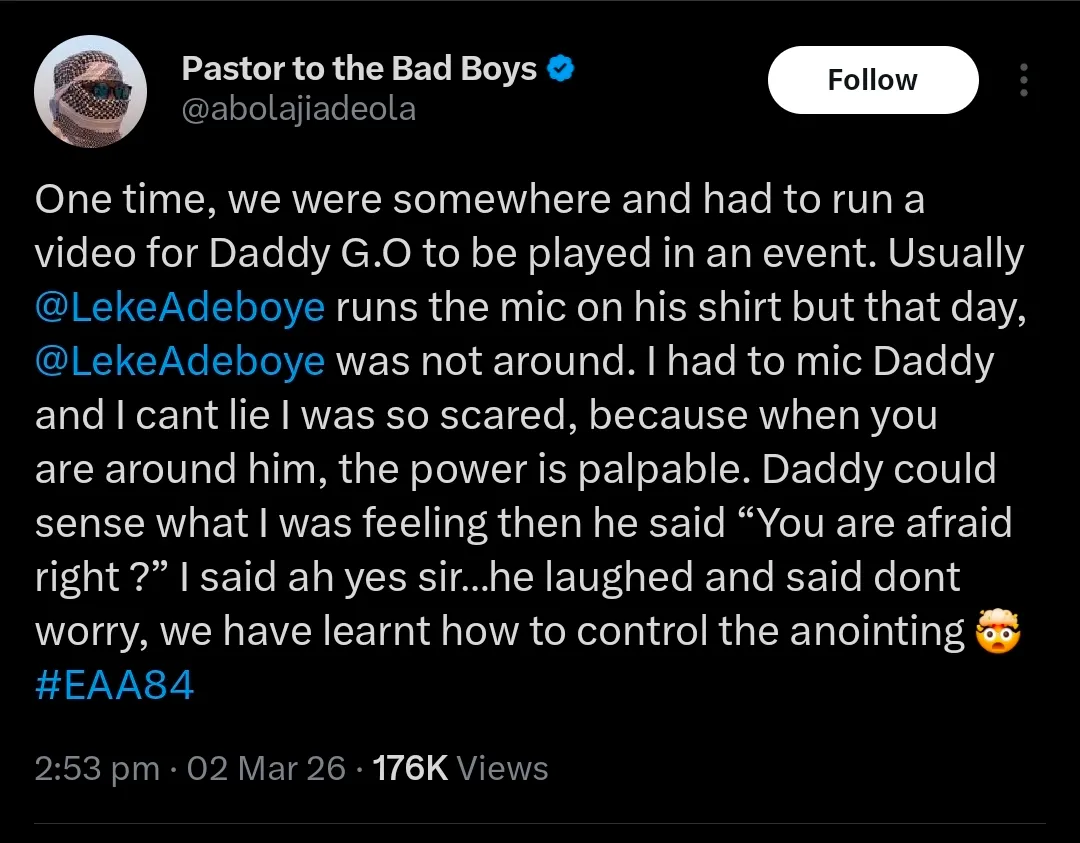Click the blue verified badge icon
This screenshot has width=1080, height=843.
pos(563,70)
